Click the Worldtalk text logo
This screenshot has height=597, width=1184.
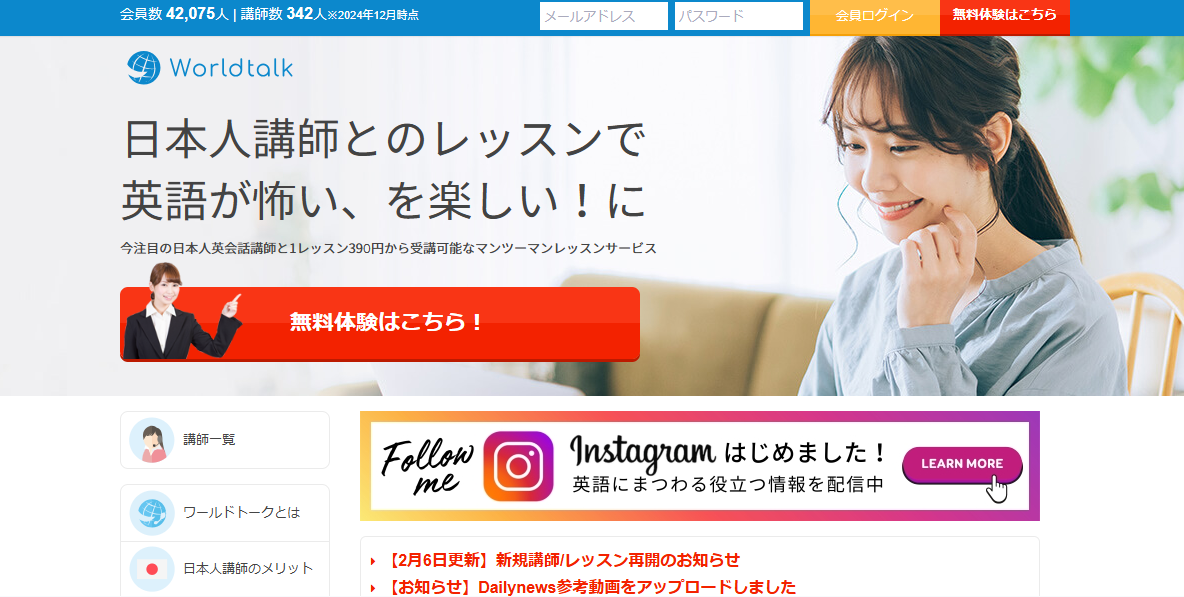[231, 68]
